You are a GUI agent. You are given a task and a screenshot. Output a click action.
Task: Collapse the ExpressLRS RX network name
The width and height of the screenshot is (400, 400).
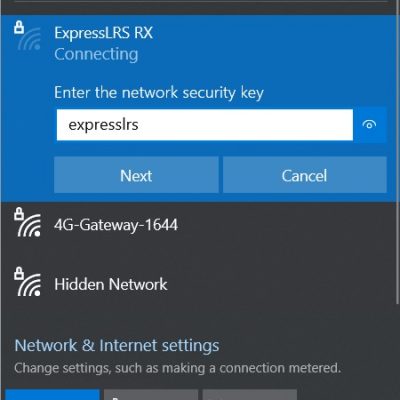pyautogui.click(x=104, y=33)
